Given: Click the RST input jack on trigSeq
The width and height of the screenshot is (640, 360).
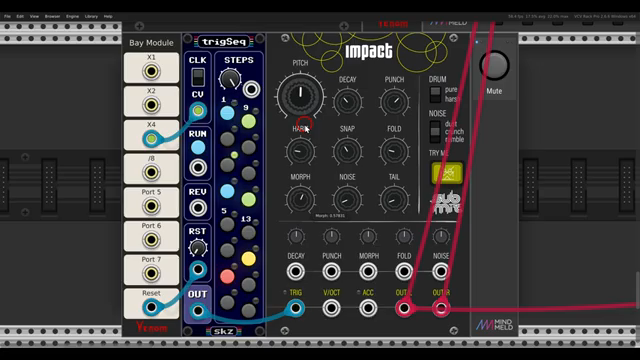Looking at the screenshot, I should point(198,269).
